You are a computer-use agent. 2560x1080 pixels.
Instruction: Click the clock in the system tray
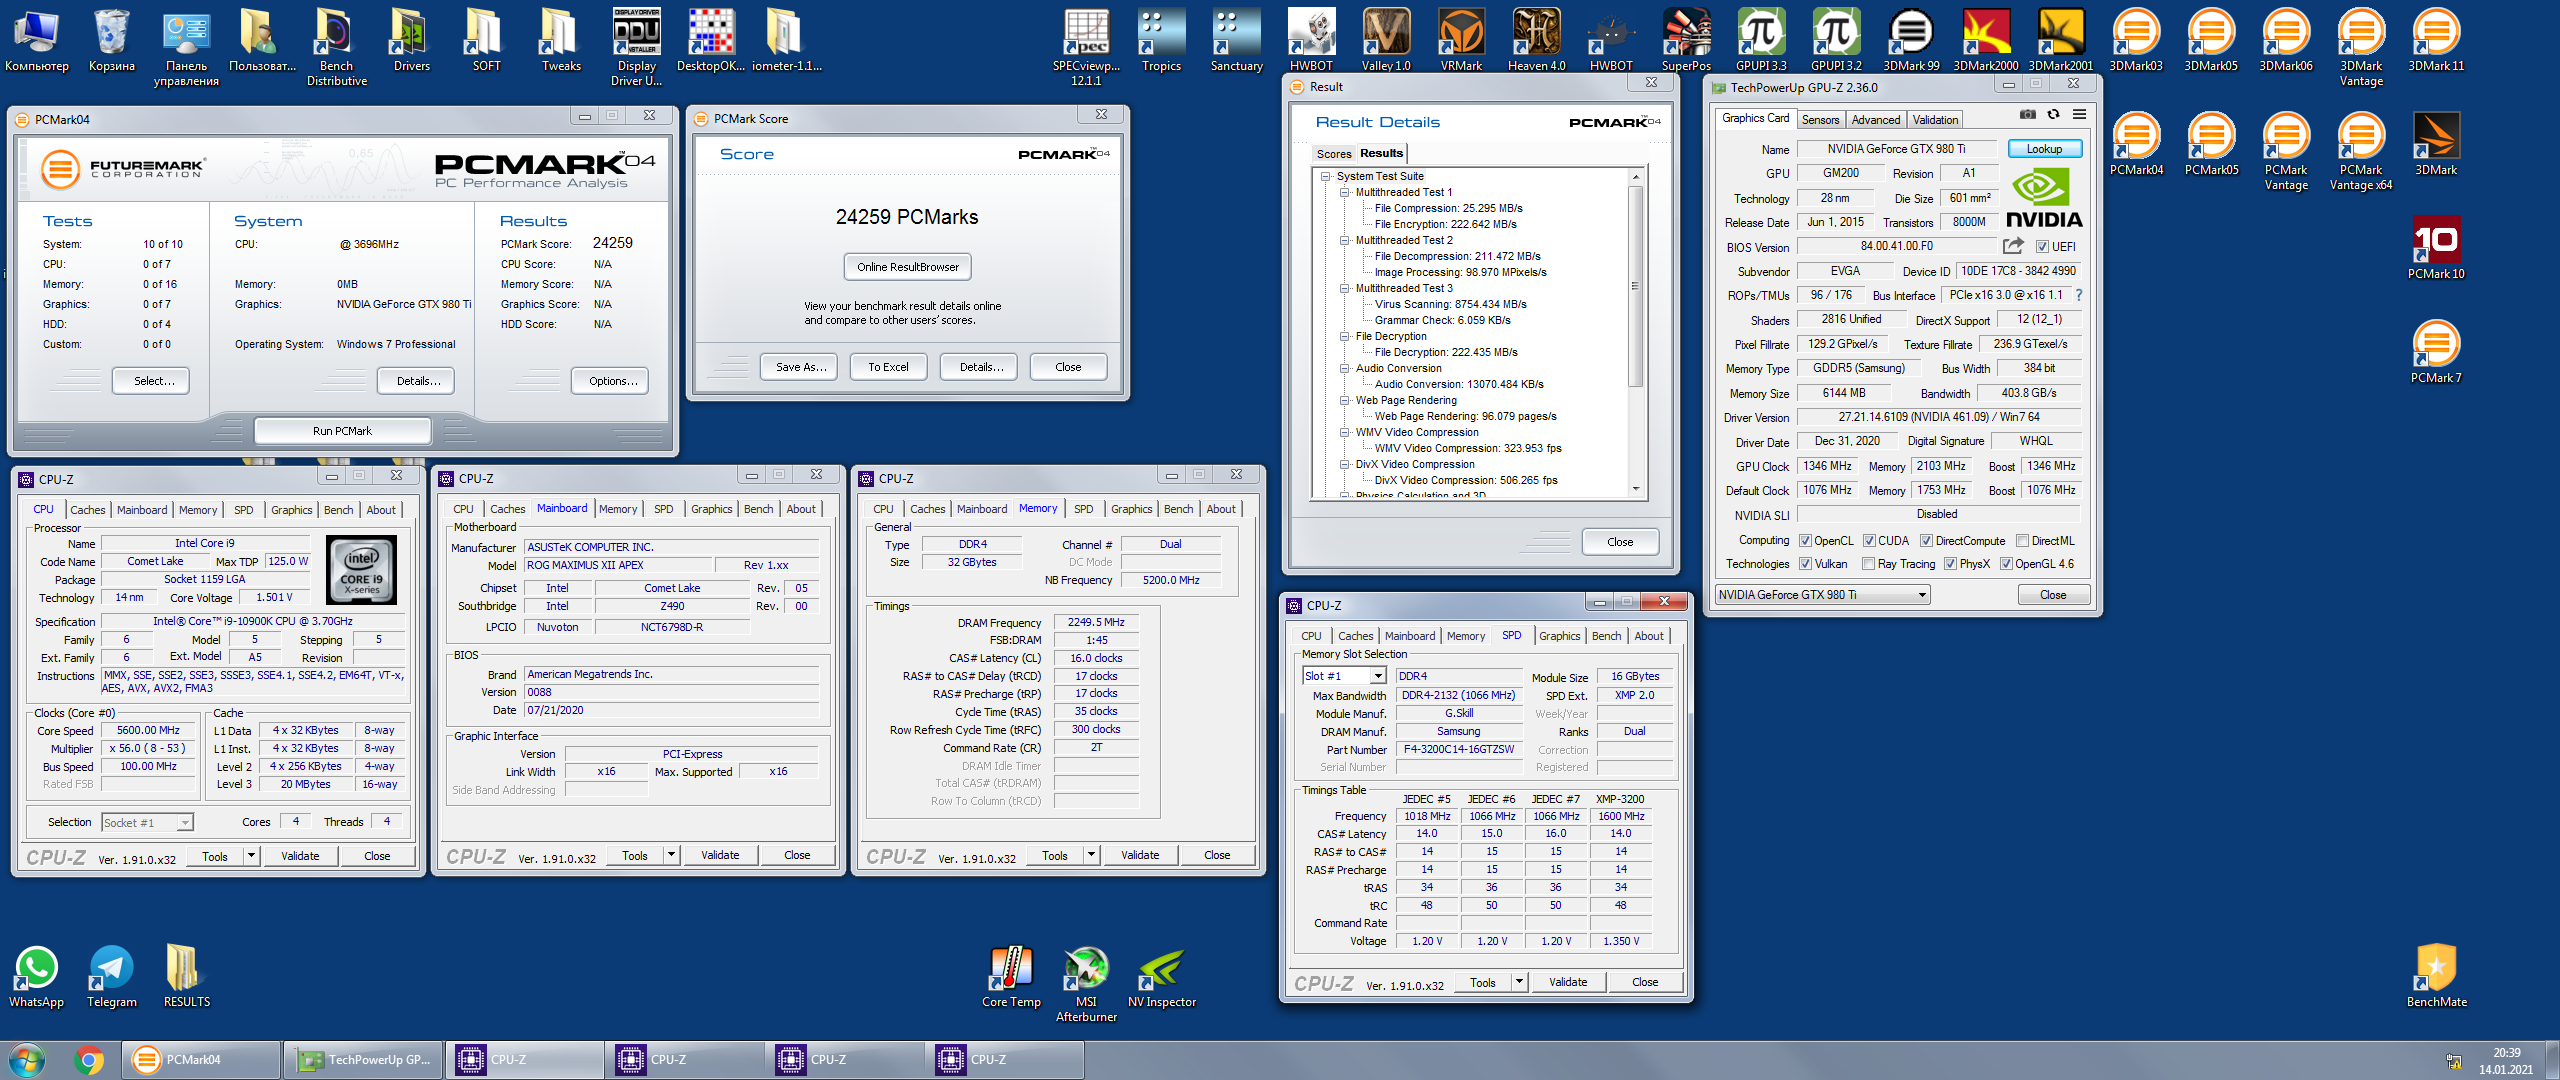click(x=2506, y=1060)
